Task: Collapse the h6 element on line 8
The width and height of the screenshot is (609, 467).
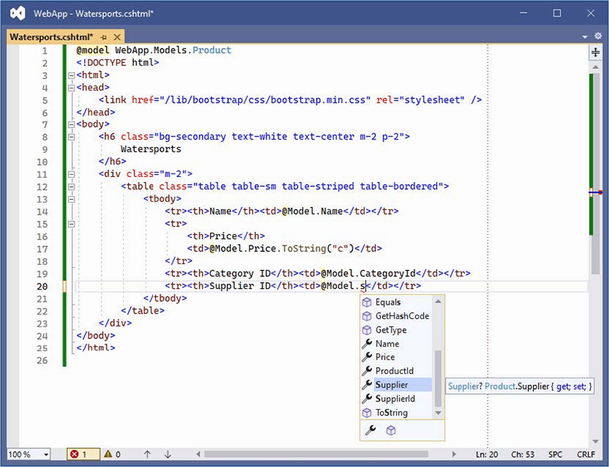Action: click(x=71, y=137)
